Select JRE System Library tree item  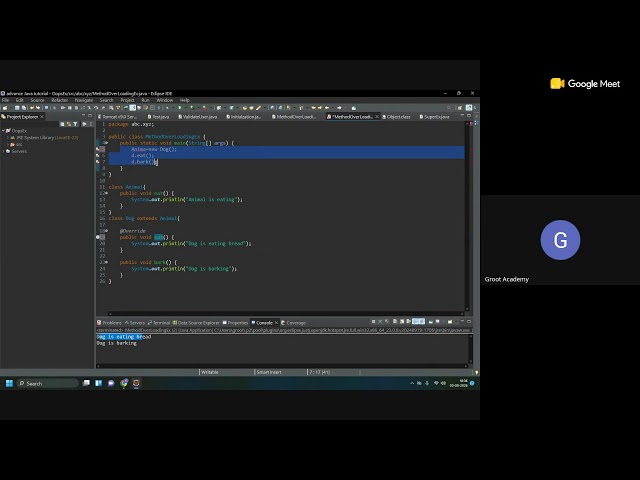pos(44,138)
